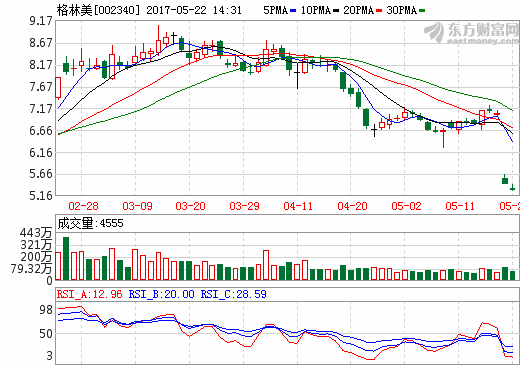
Task: Click the 443万 volume axis label
Action: (x=36, y=233)
